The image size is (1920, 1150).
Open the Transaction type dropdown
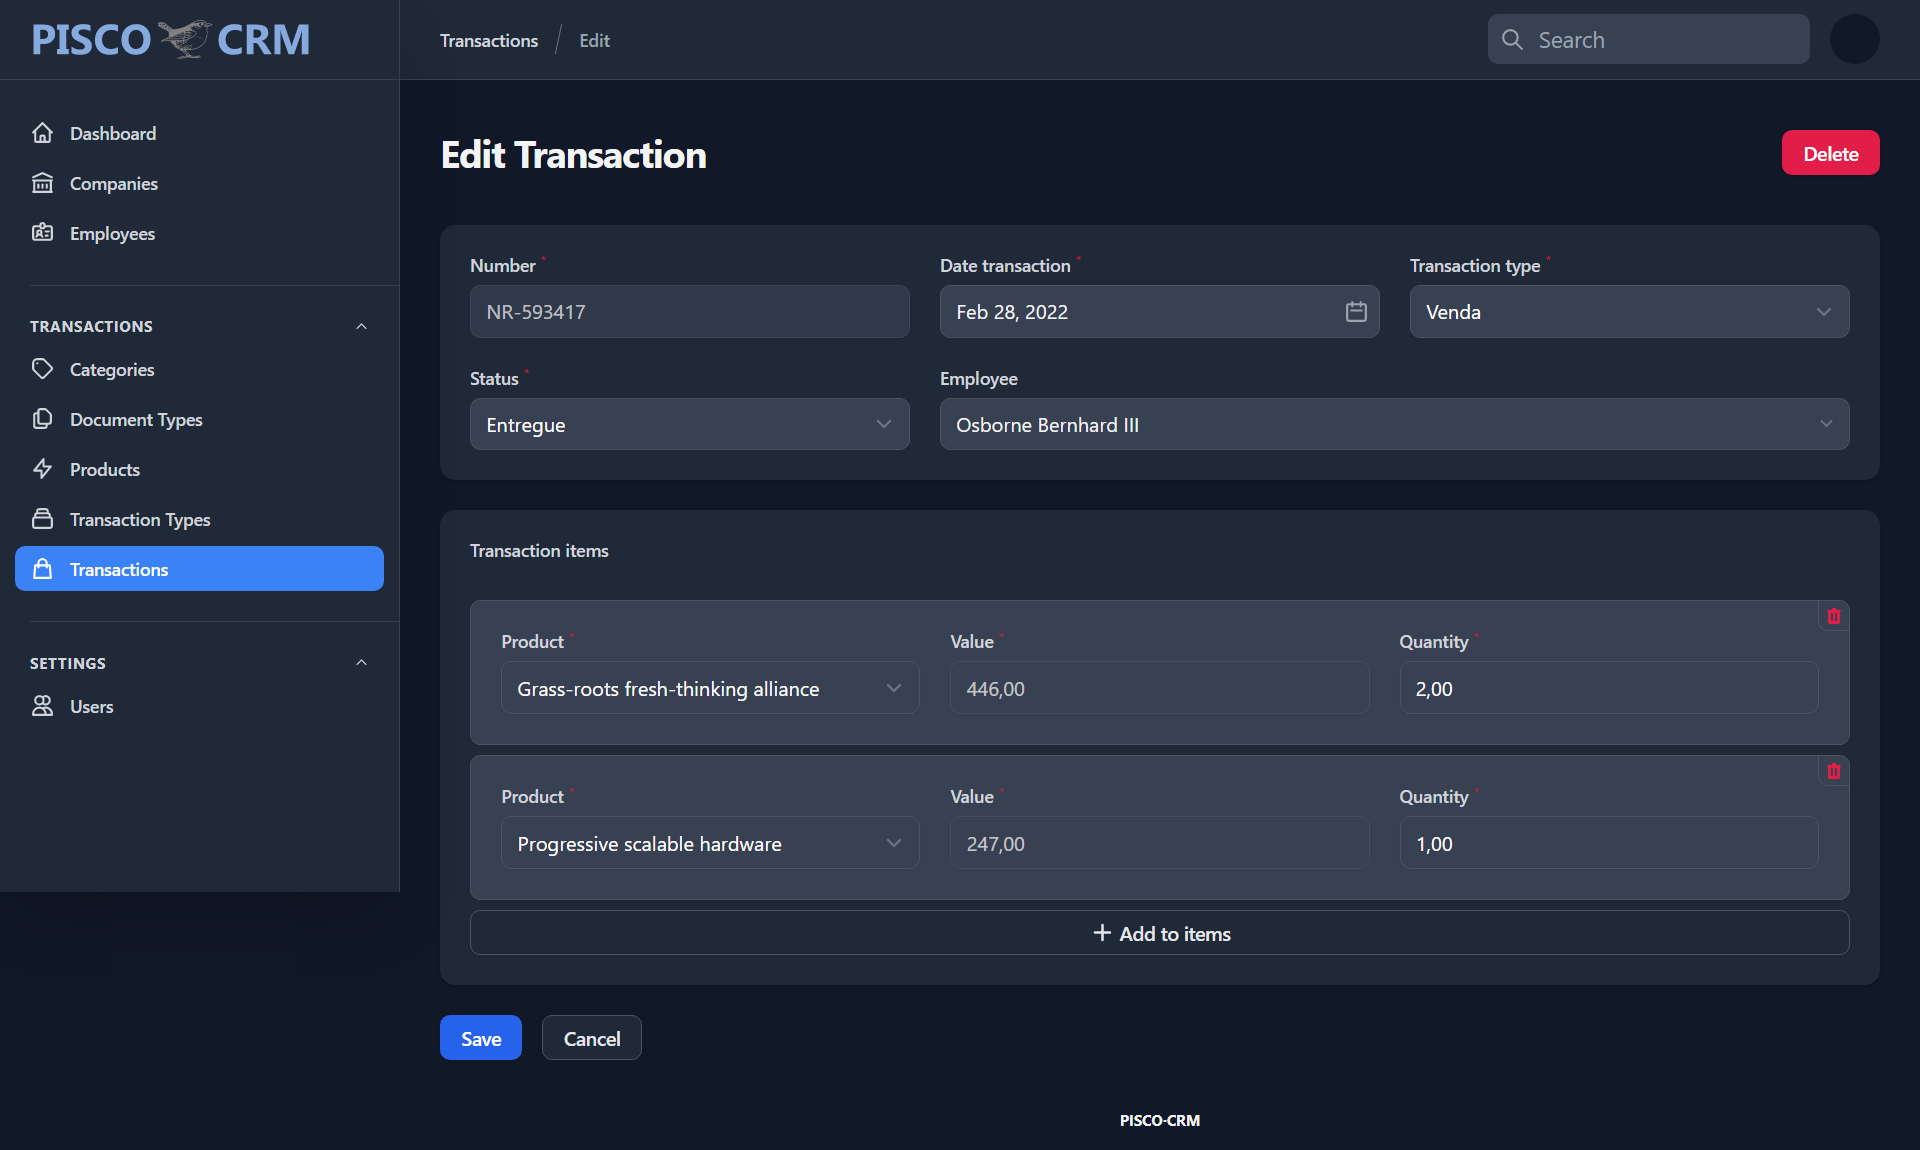(1629, 312)
